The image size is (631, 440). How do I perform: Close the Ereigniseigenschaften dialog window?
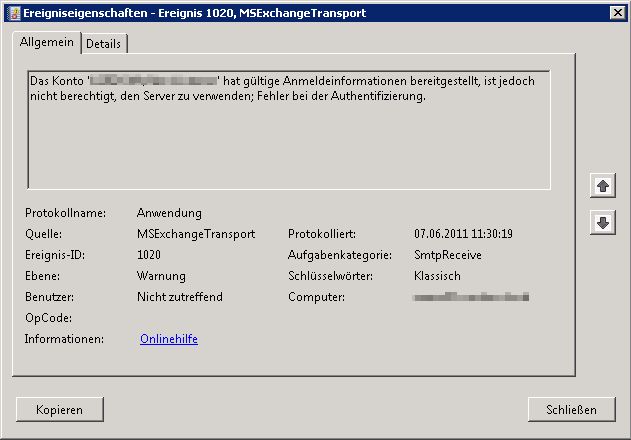[618, 13]
